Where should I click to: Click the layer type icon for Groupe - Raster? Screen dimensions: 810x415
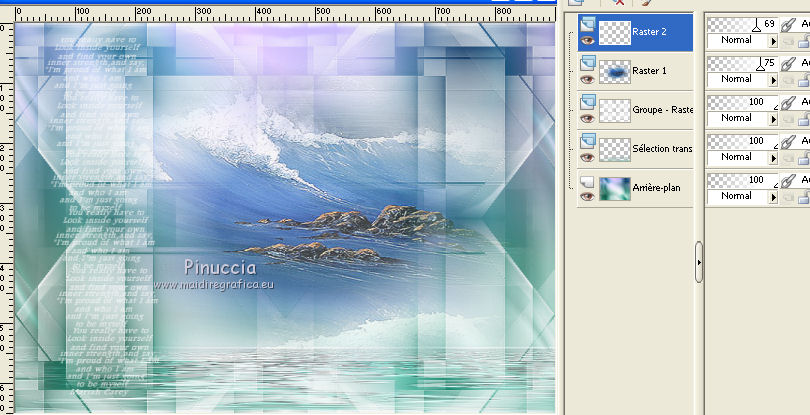click(587, 102)
